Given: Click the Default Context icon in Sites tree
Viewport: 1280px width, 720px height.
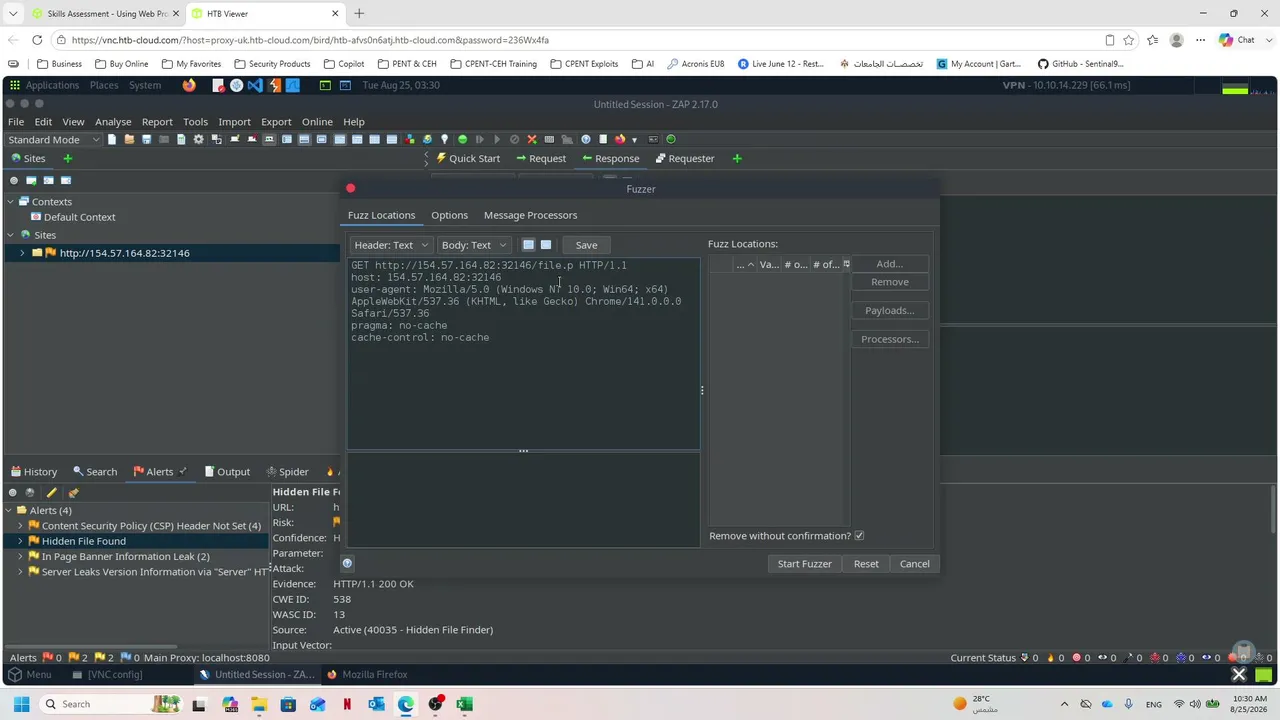Looking at the screenshot, I should pyautogui.click(x=36, y=217).
